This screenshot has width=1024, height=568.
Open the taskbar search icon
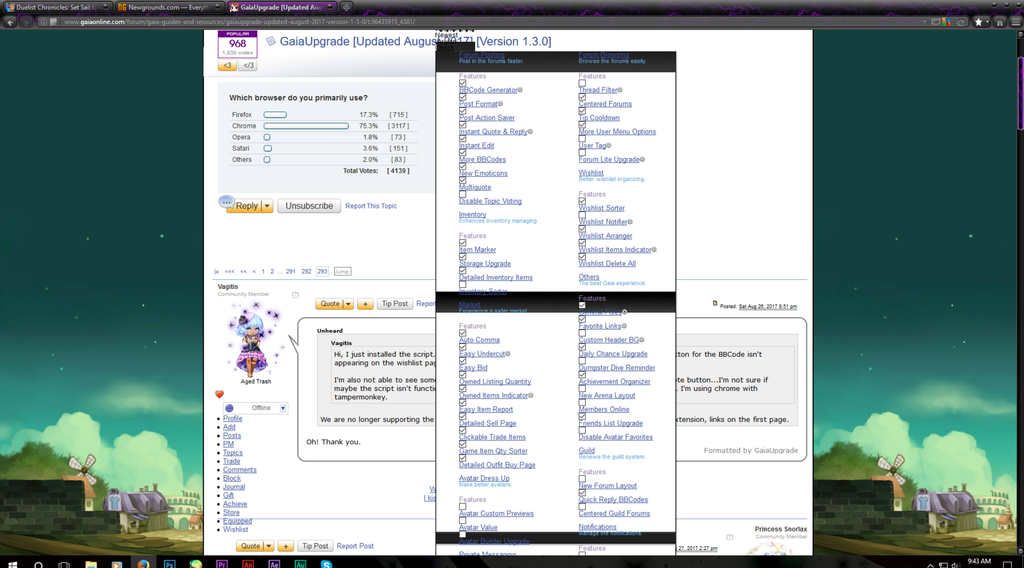point(38,563)
